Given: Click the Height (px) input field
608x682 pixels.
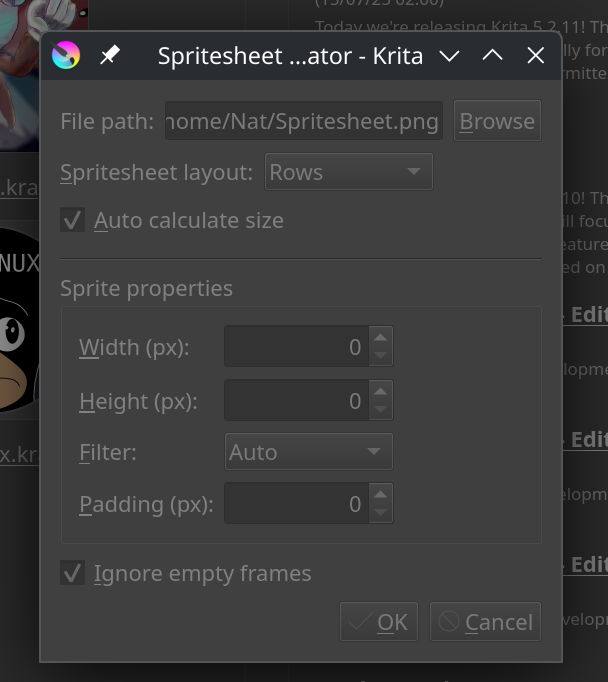Looking at the screenshot, I should pyautogui.click(x=297, y=400).
